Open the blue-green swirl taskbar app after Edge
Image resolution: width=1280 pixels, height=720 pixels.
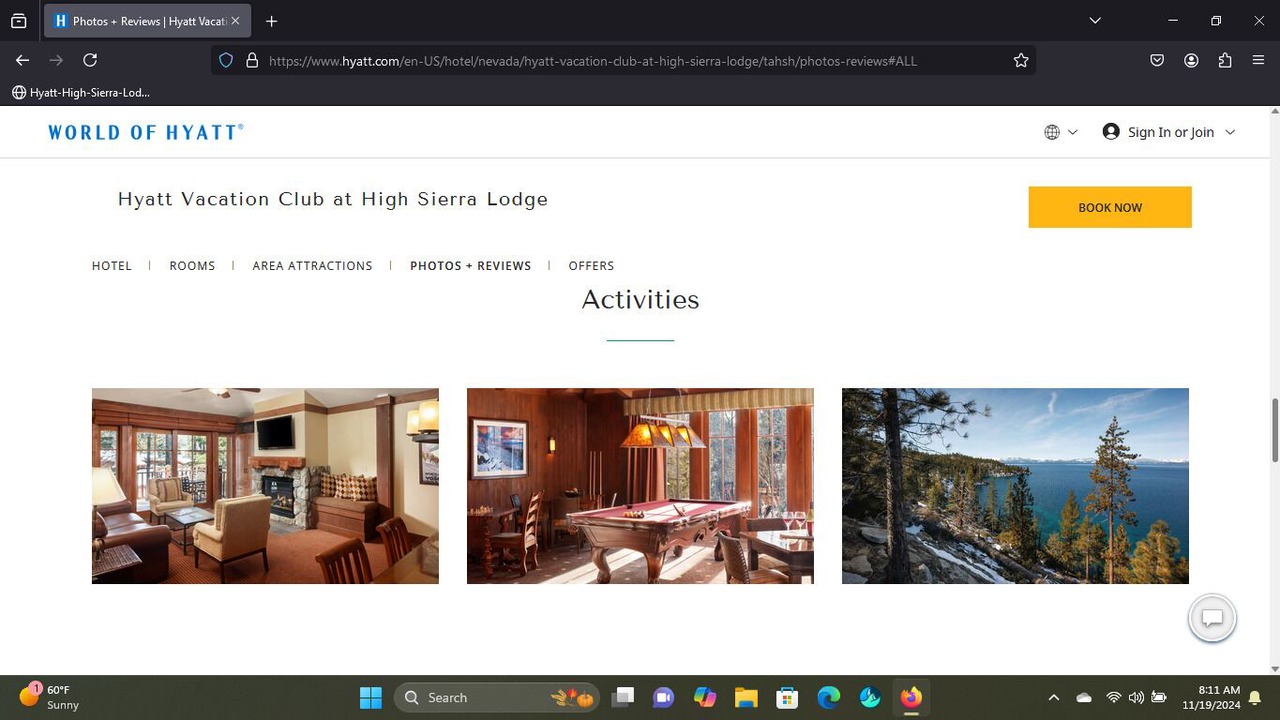click(870, 697)
